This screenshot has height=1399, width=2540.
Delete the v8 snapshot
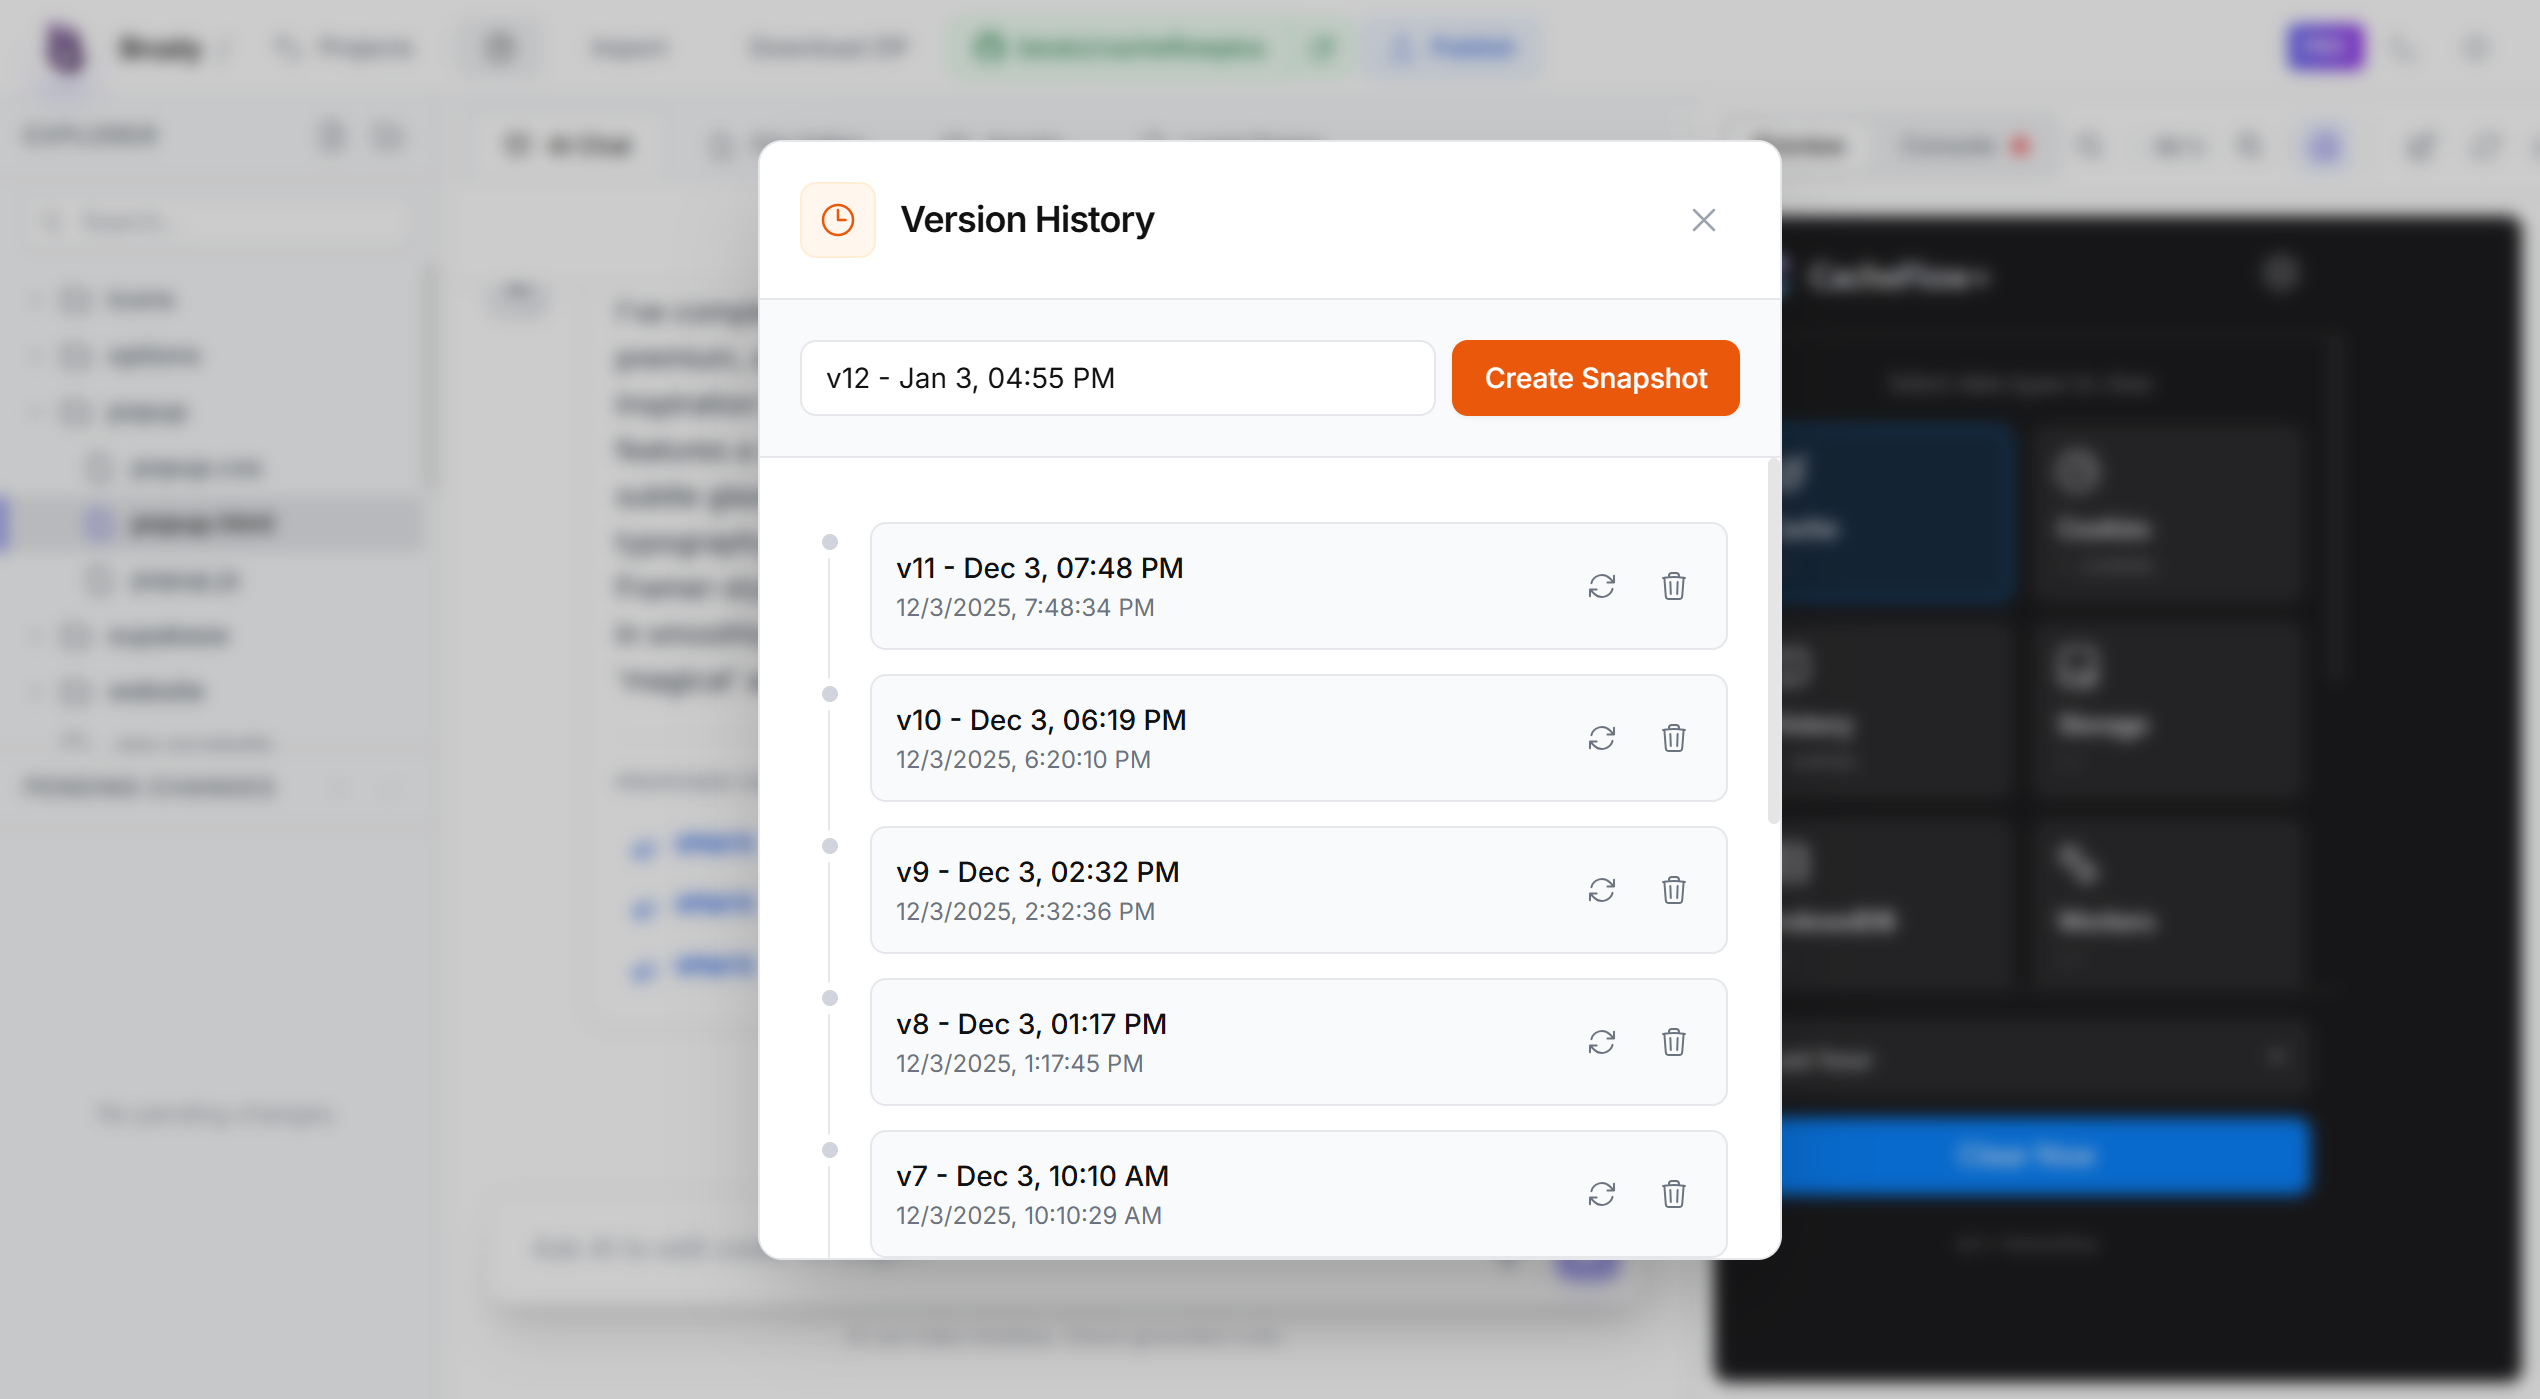point(1673,1042)
